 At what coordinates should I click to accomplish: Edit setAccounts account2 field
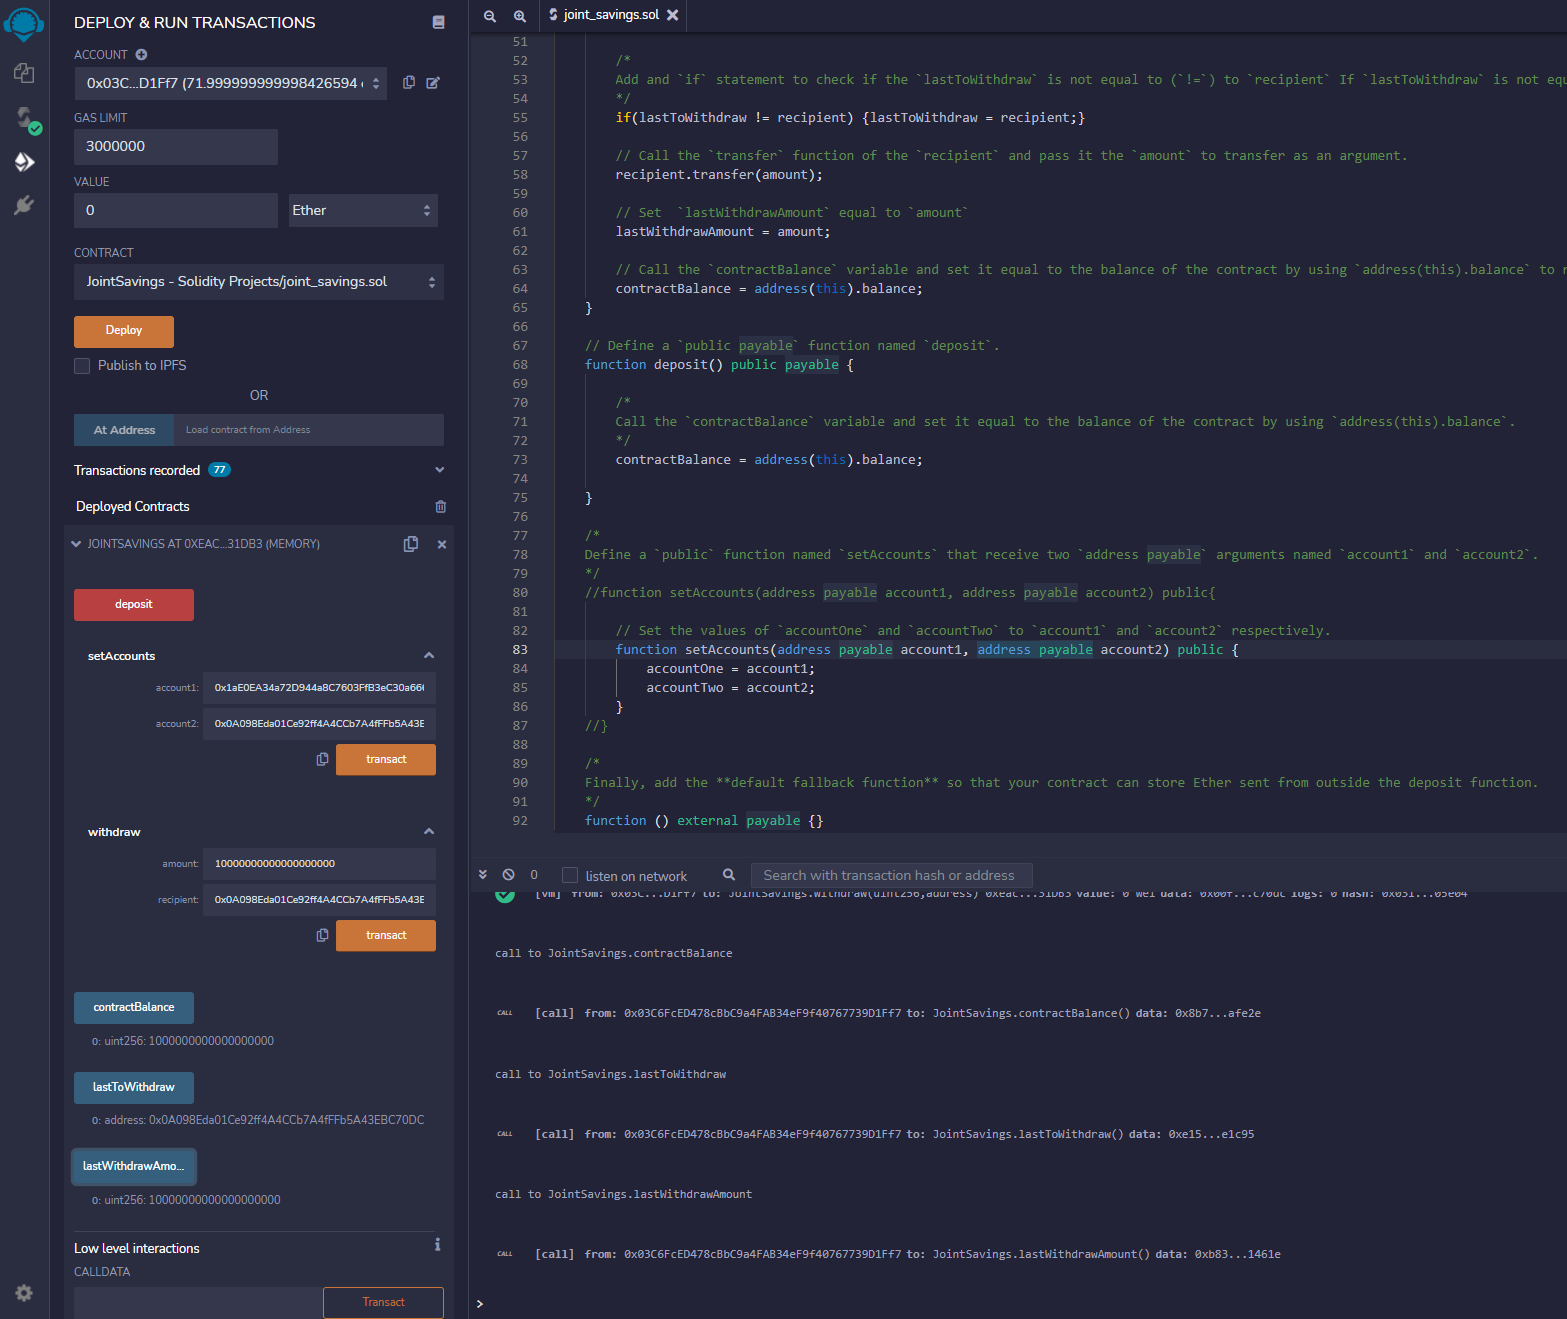(319, 724)
